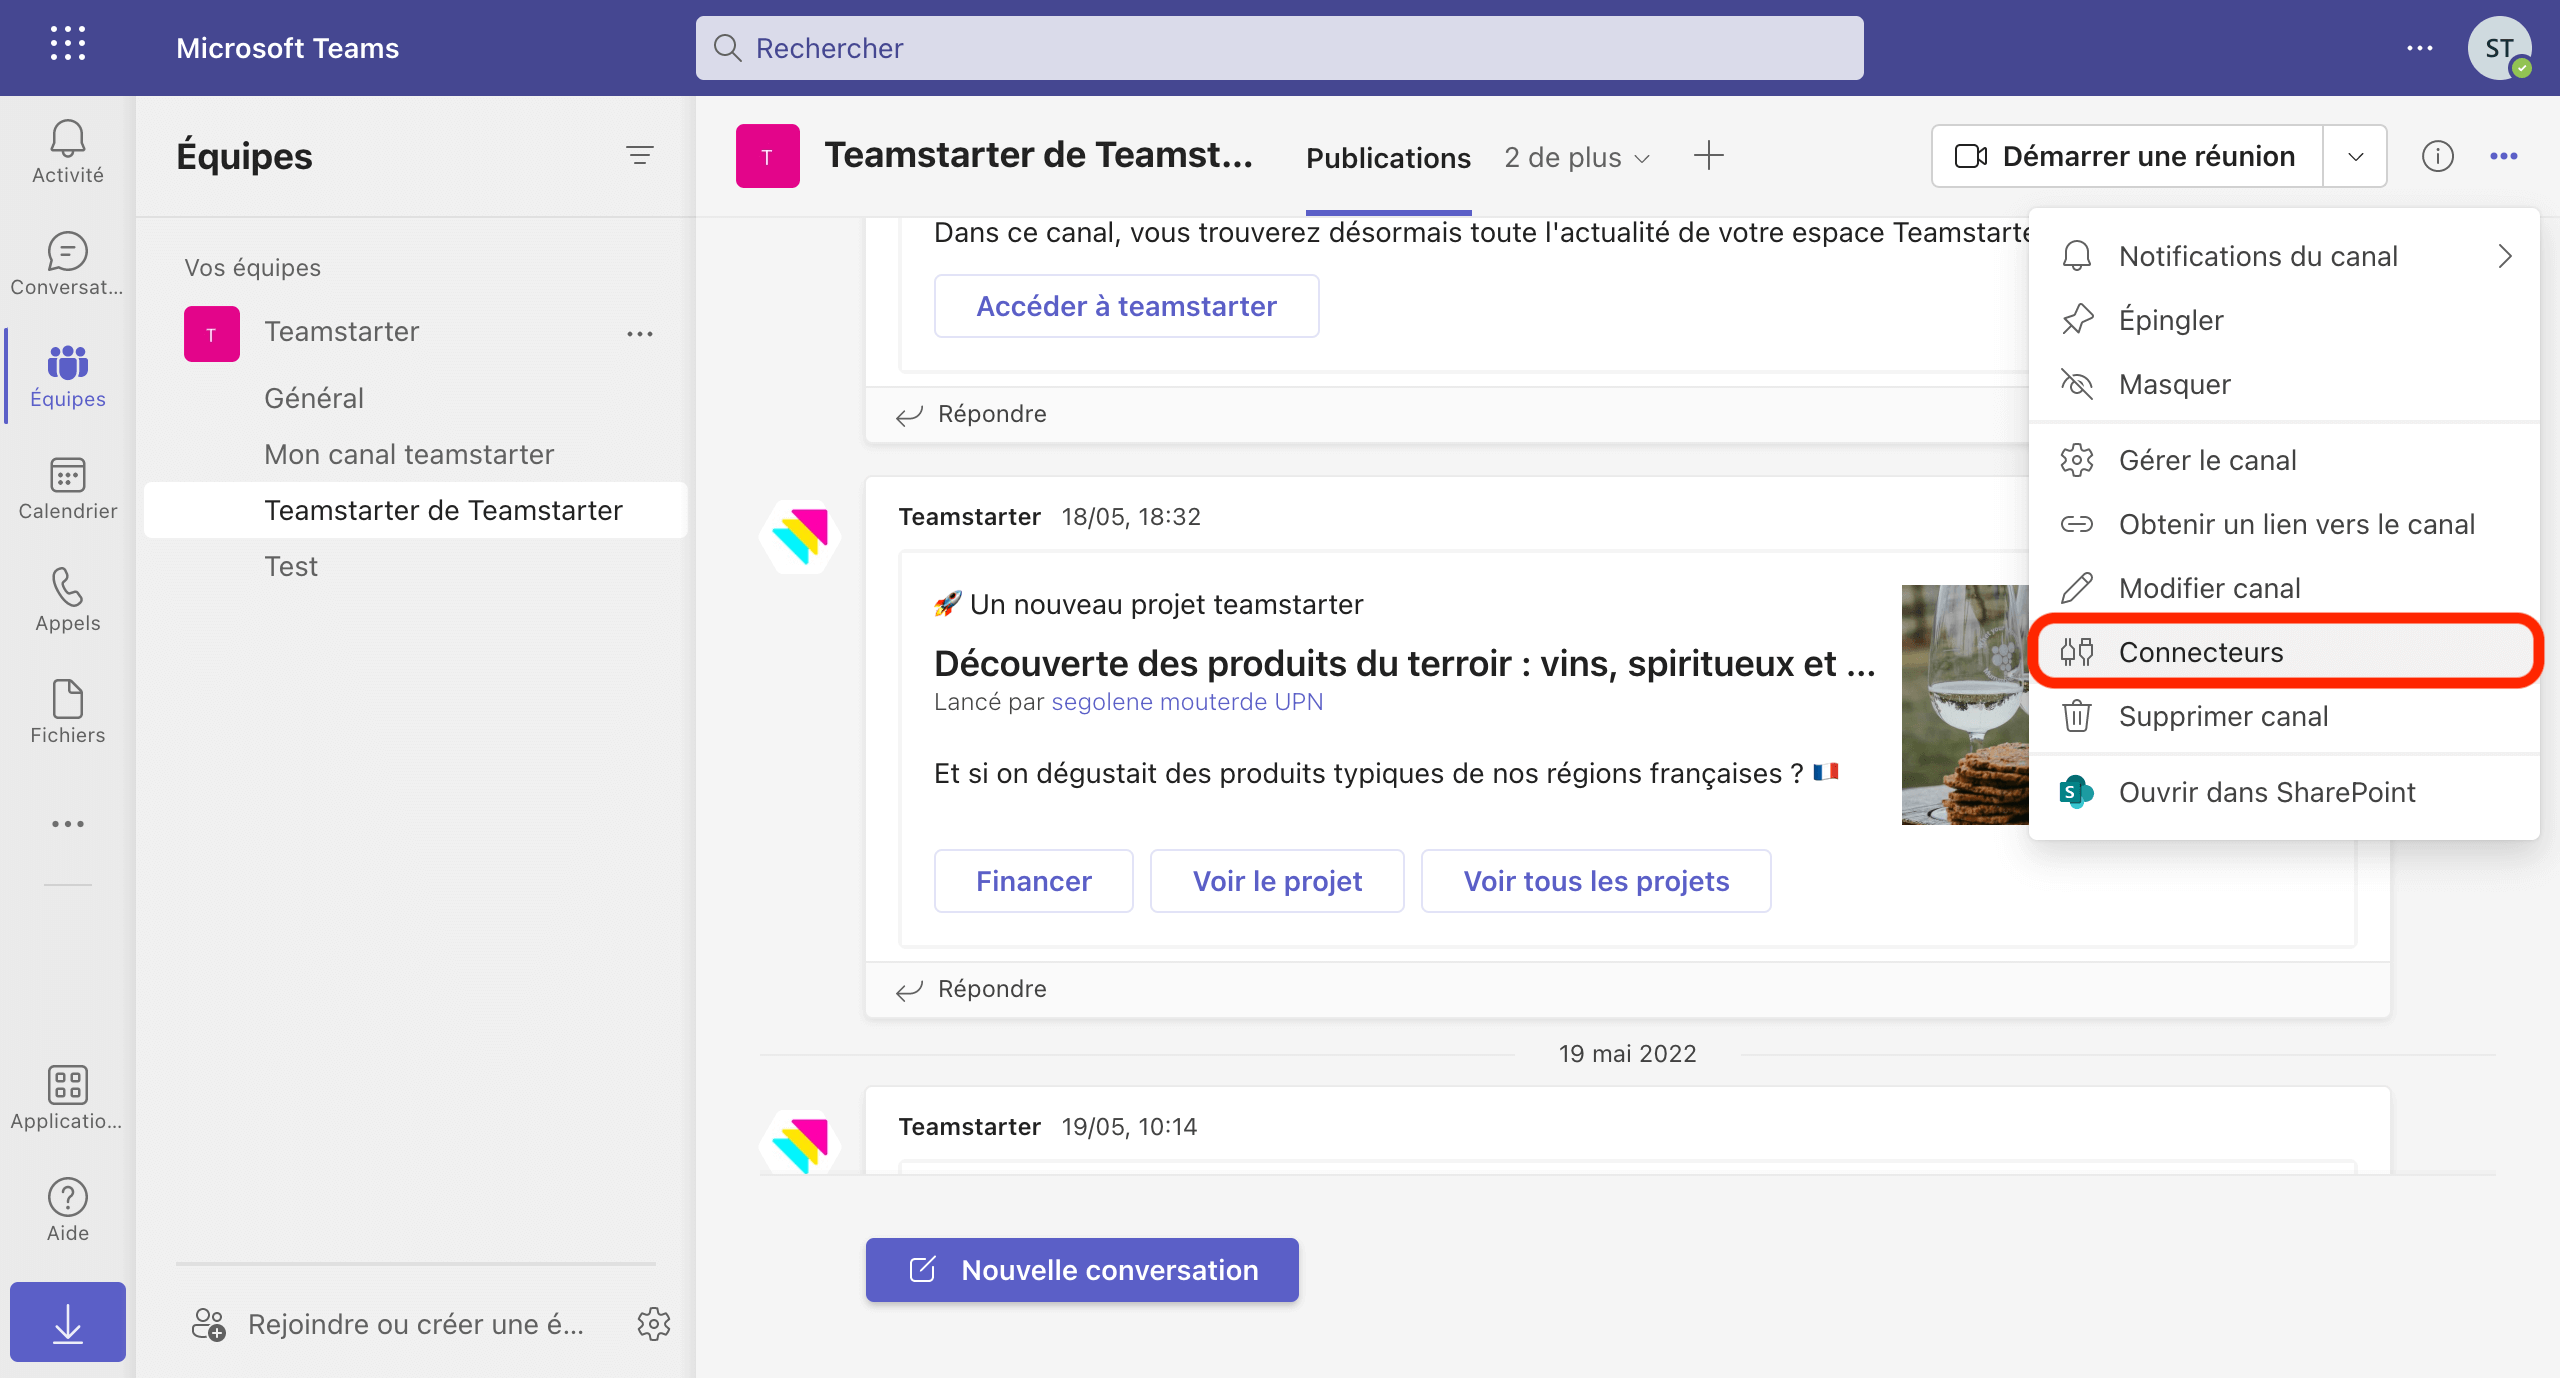Click the download desktop app button
This screenshot has width=2560, height=1378.
click(67, 1322)
